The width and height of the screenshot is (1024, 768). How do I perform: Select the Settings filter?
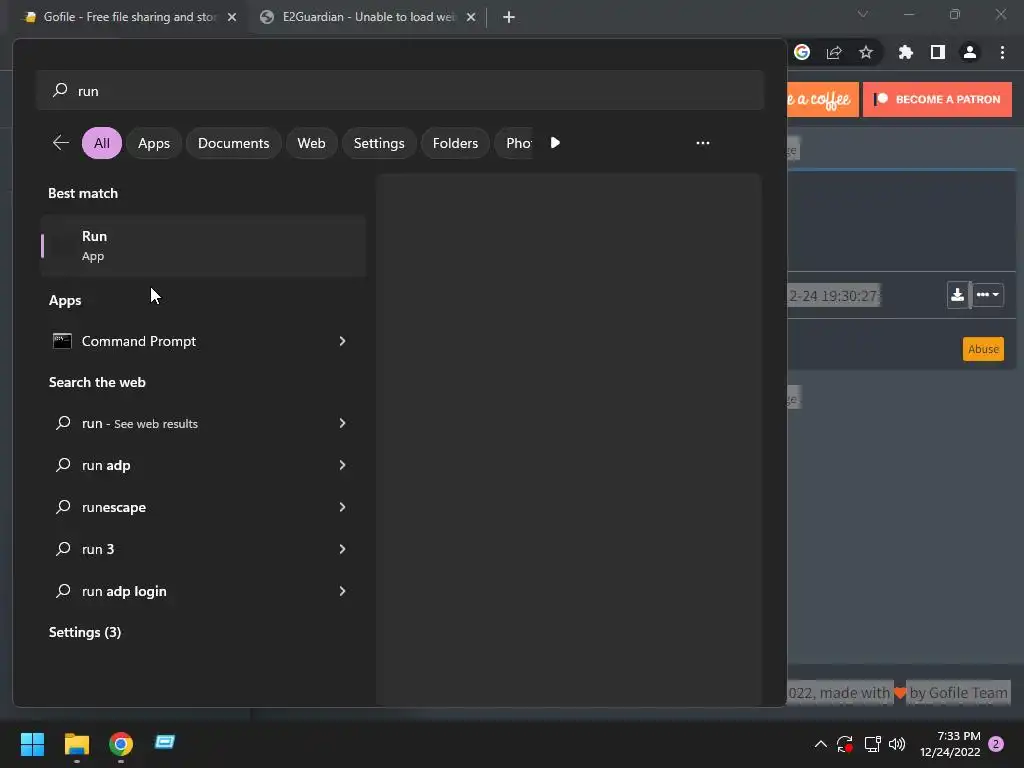pyautogui.click(x=379, y=143)
